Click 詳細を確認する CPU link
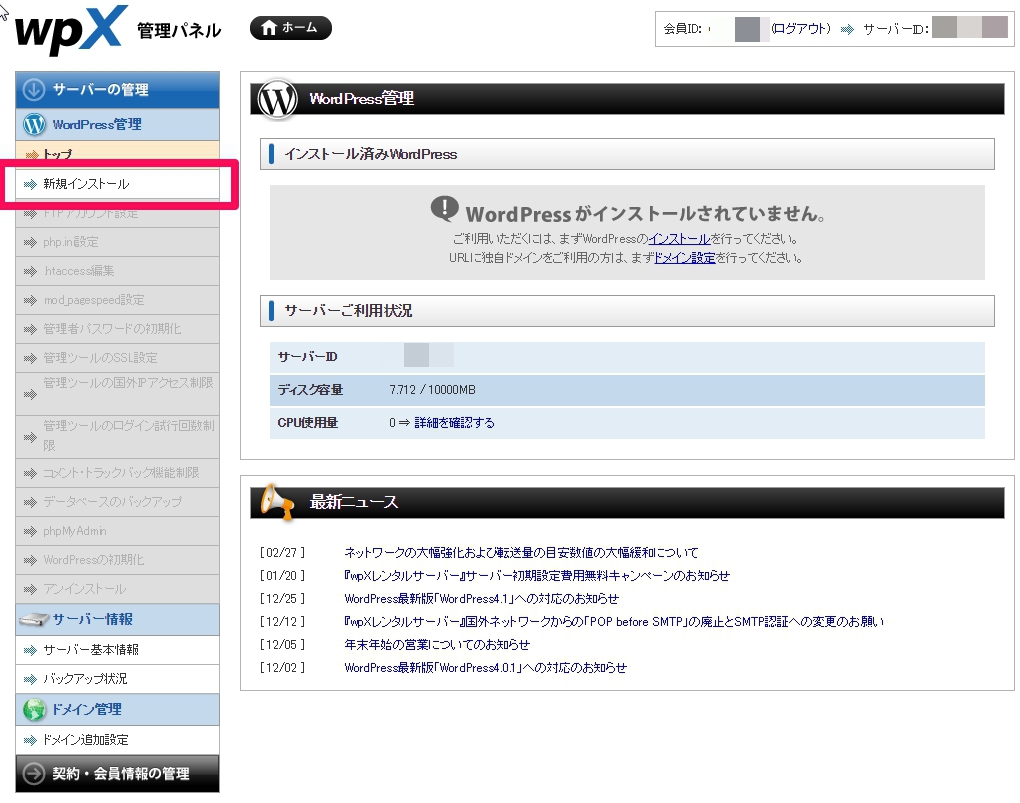 [x=454, y=423]
